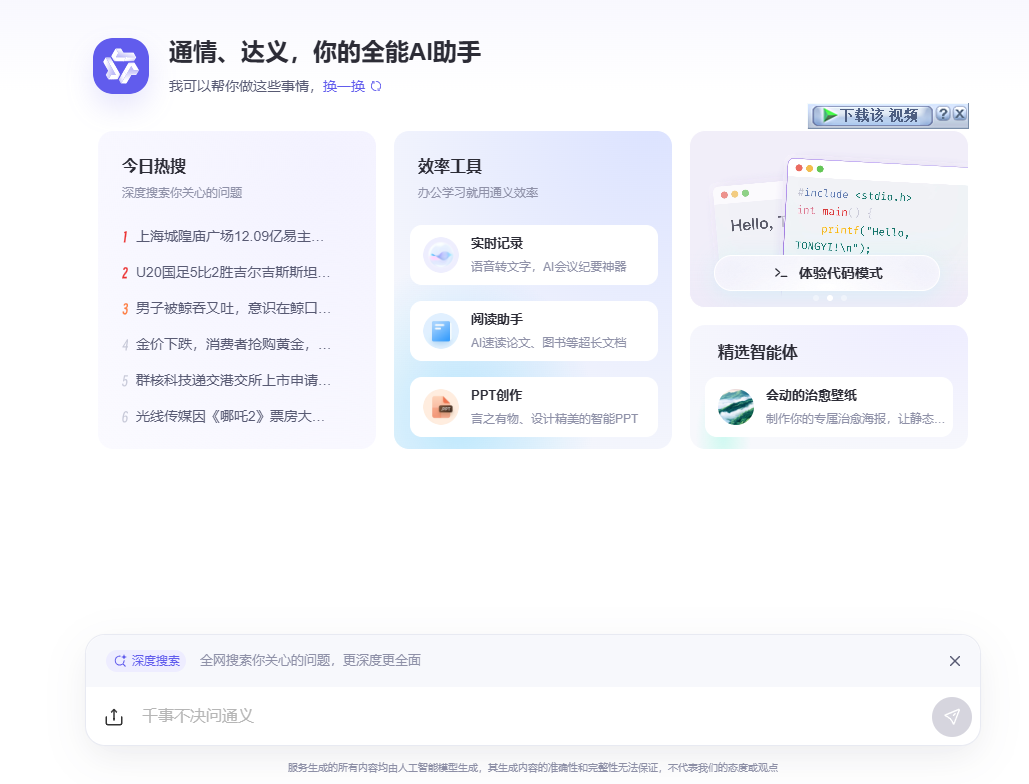Open the 会动的治愈壁纸 agent title
The image size is (1029, 784).
point(811,396)
